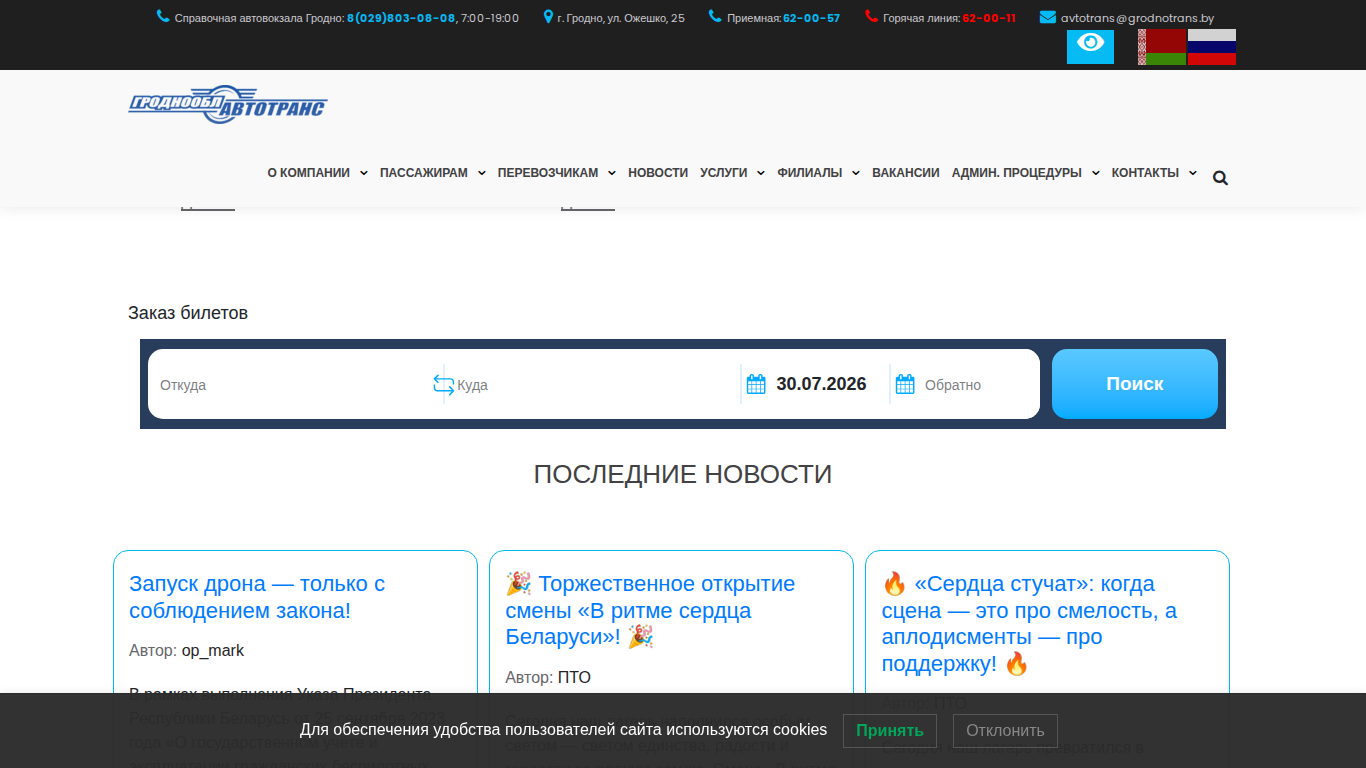Click the phone icon next to Приемная
Image resolution: width=1366 pixels, height=768 pixels.
715,17
